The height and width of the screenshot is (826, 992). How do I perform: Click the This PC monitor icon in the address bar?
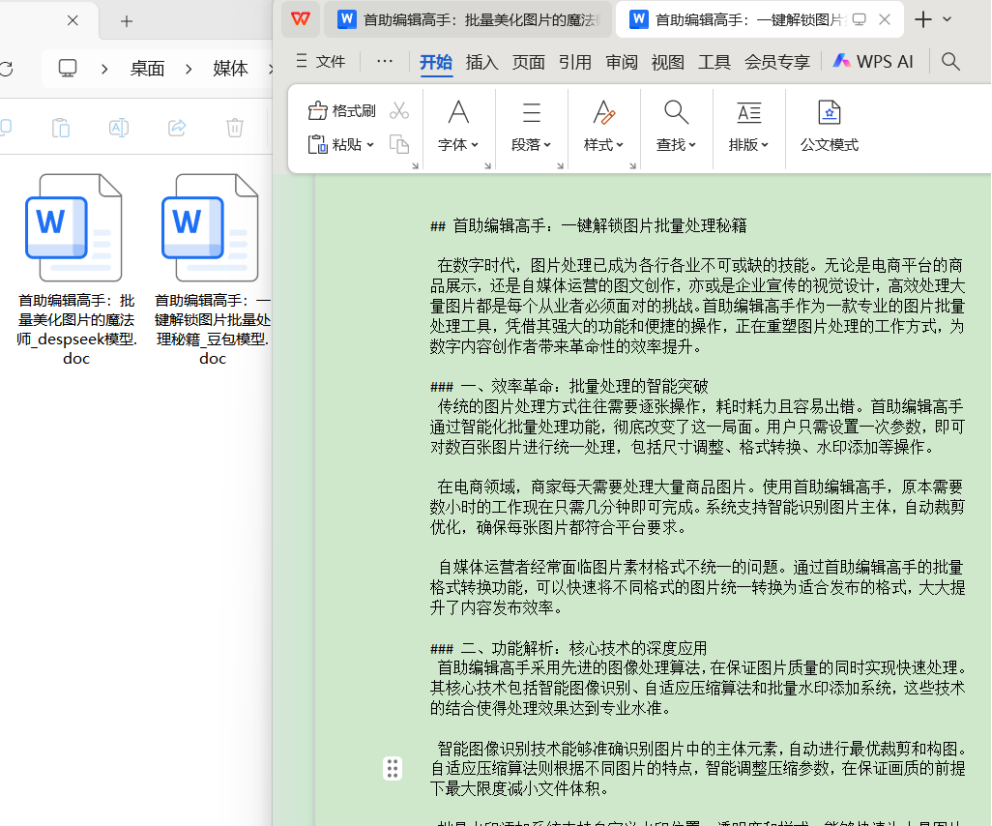(68, 68)
